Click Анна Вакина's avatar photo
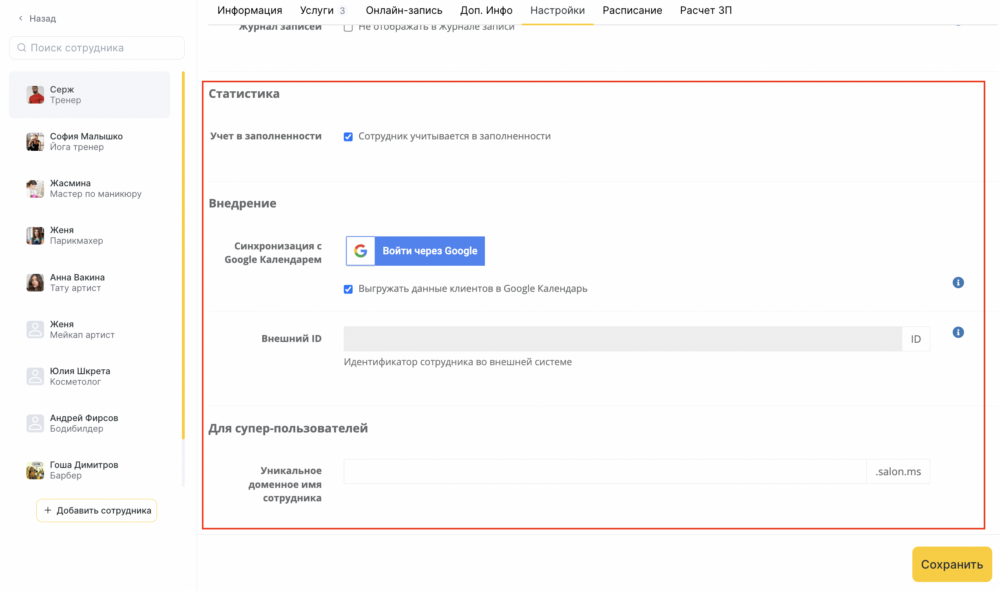The width and height of the screenshot is (1000, 591). coord(35,282)
